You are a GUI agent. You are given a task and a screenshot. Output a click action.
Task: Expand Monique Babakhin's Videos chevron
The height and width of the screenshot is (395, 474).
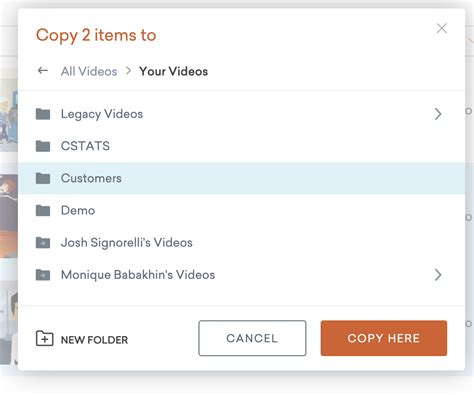click(x=438, y=275)
